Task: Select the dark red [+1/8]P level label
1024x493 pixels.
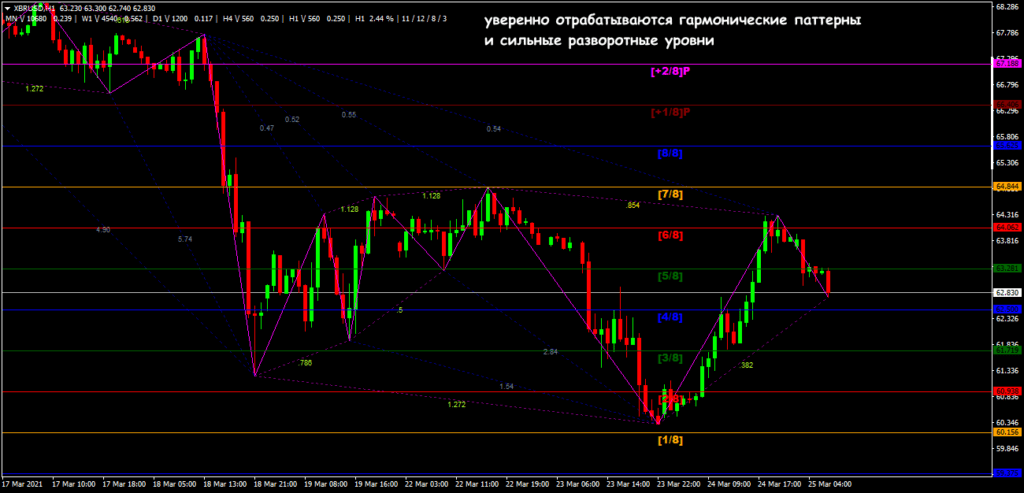Action: (669, 112)
